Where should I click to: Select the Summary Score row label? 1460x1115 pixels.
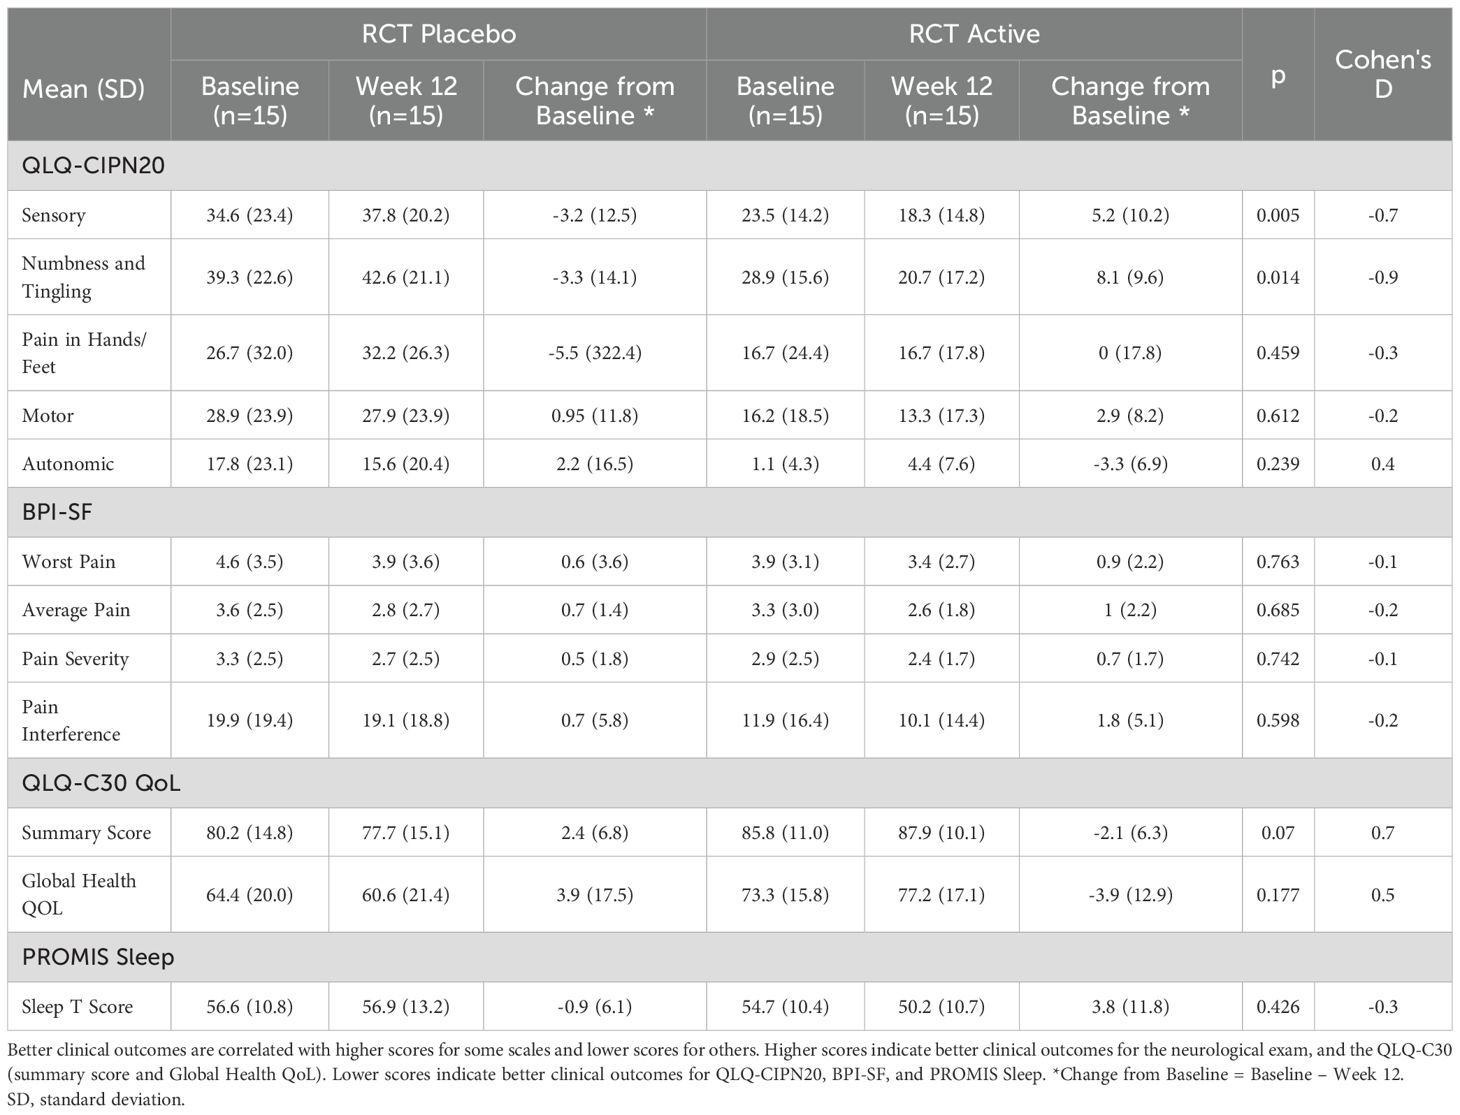[86, 833]
